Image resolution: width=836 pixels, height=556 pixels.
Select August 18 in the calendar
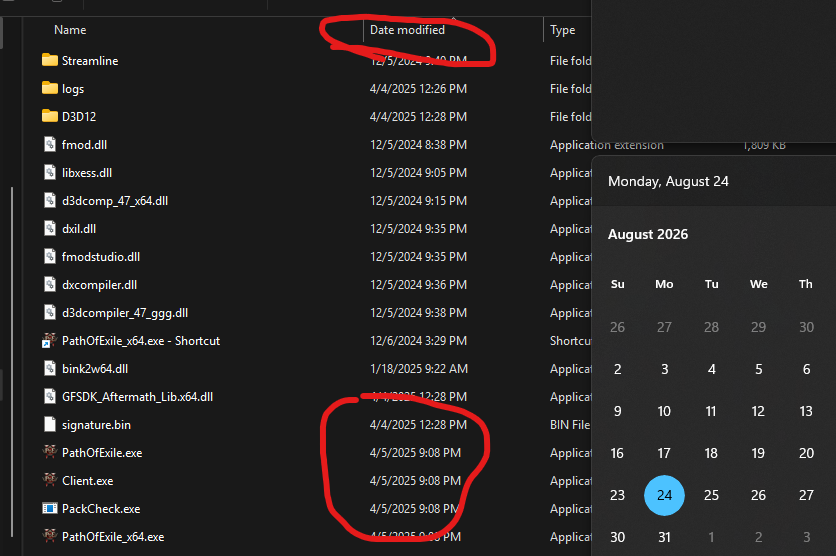pos(711,453)
